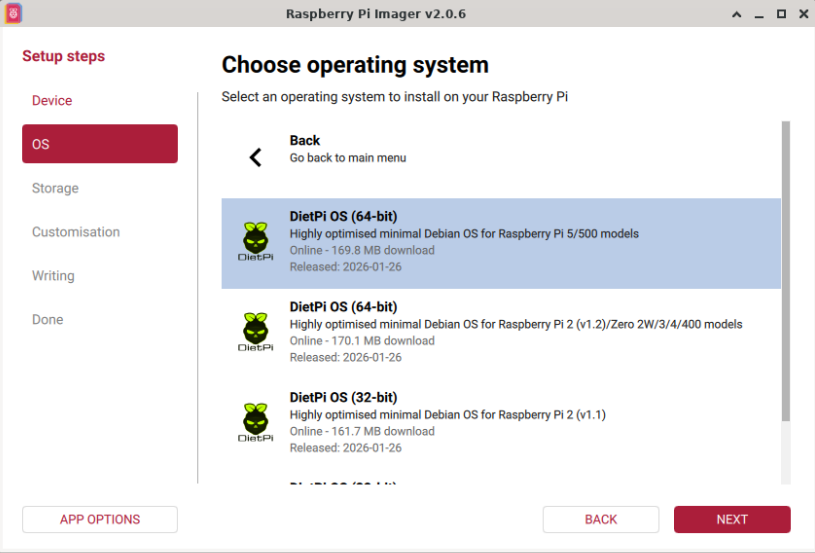
Task: Click the OS list vertical scrollbar thumb
Action: coord(786,271)
